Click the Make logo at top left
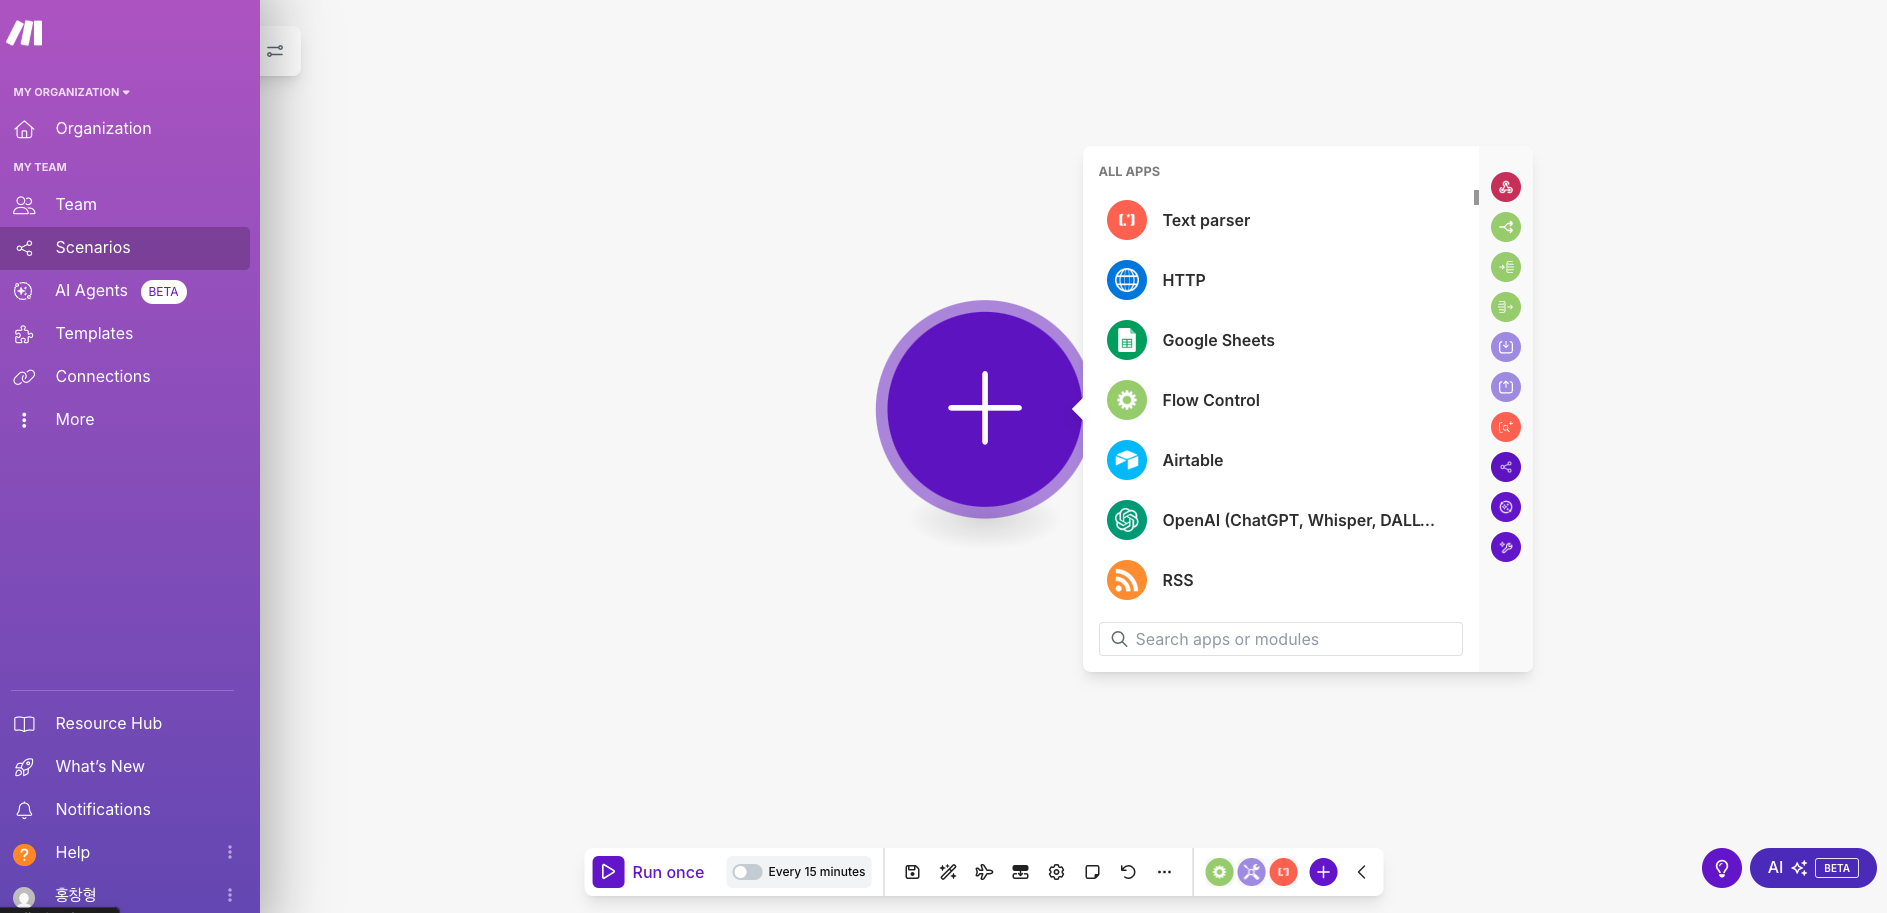The height and width of the screenshot is (913, 1887). point(25,33)
